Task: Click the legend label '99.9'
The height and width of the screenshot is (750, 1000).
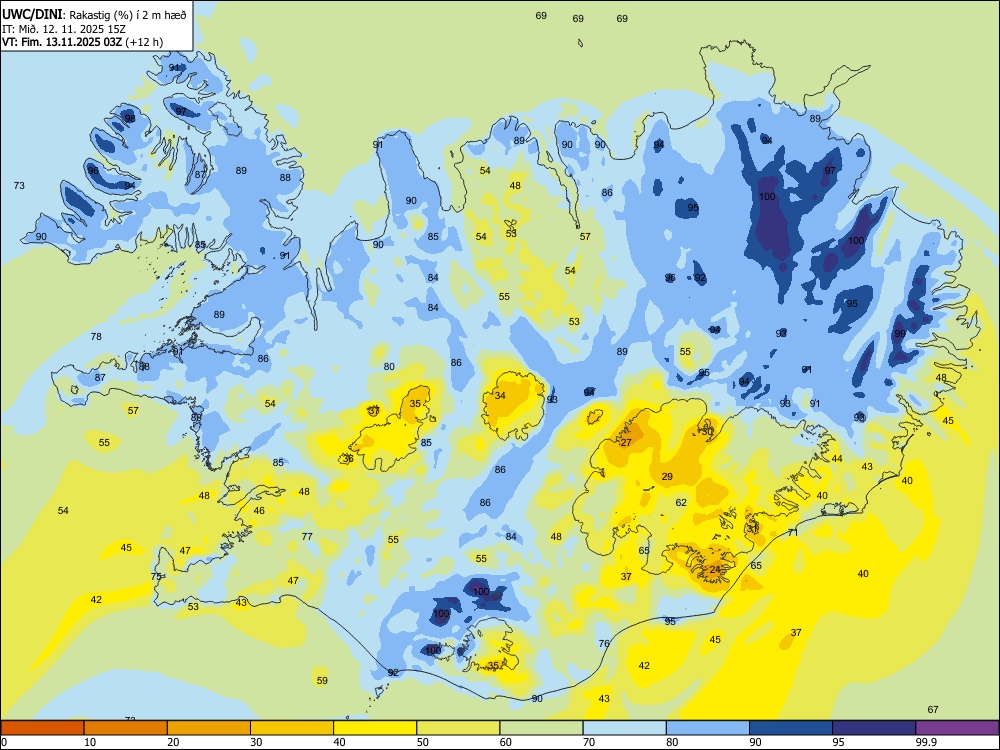Action: (925, 742)
